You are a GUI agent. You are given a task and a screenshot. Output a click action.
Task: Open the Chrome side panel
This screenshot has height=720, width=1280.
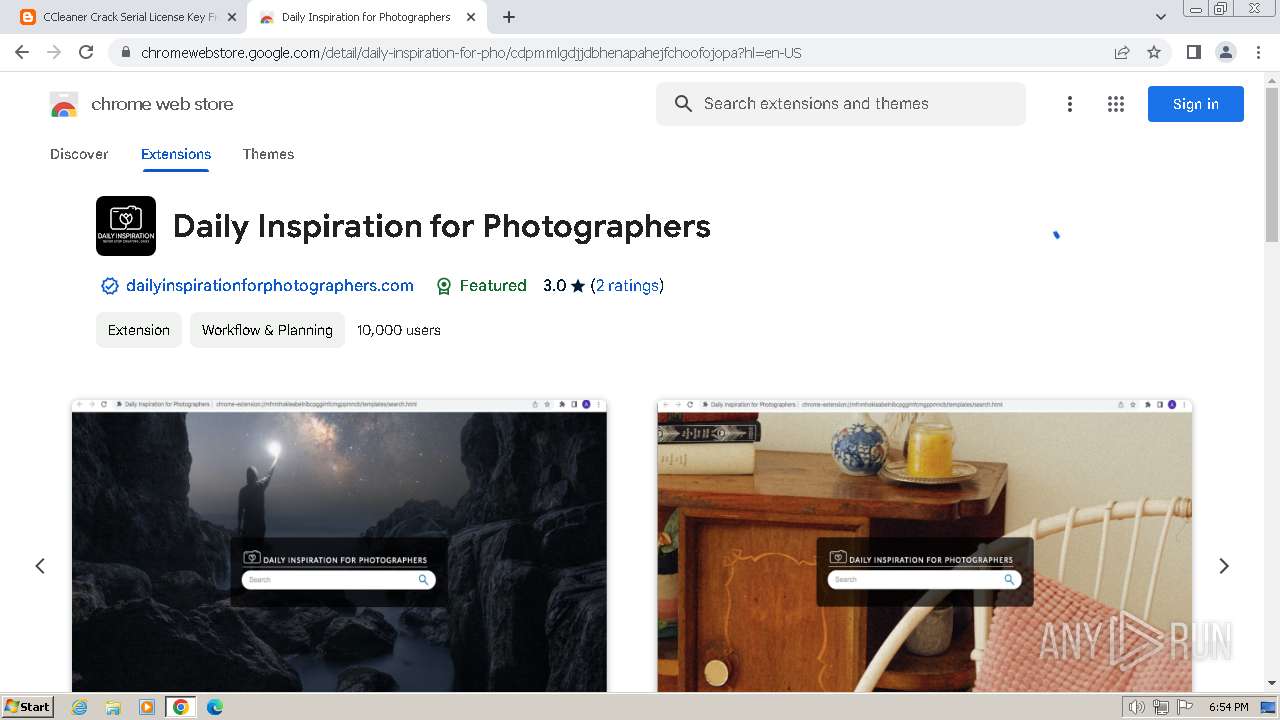coord(1193,52)
